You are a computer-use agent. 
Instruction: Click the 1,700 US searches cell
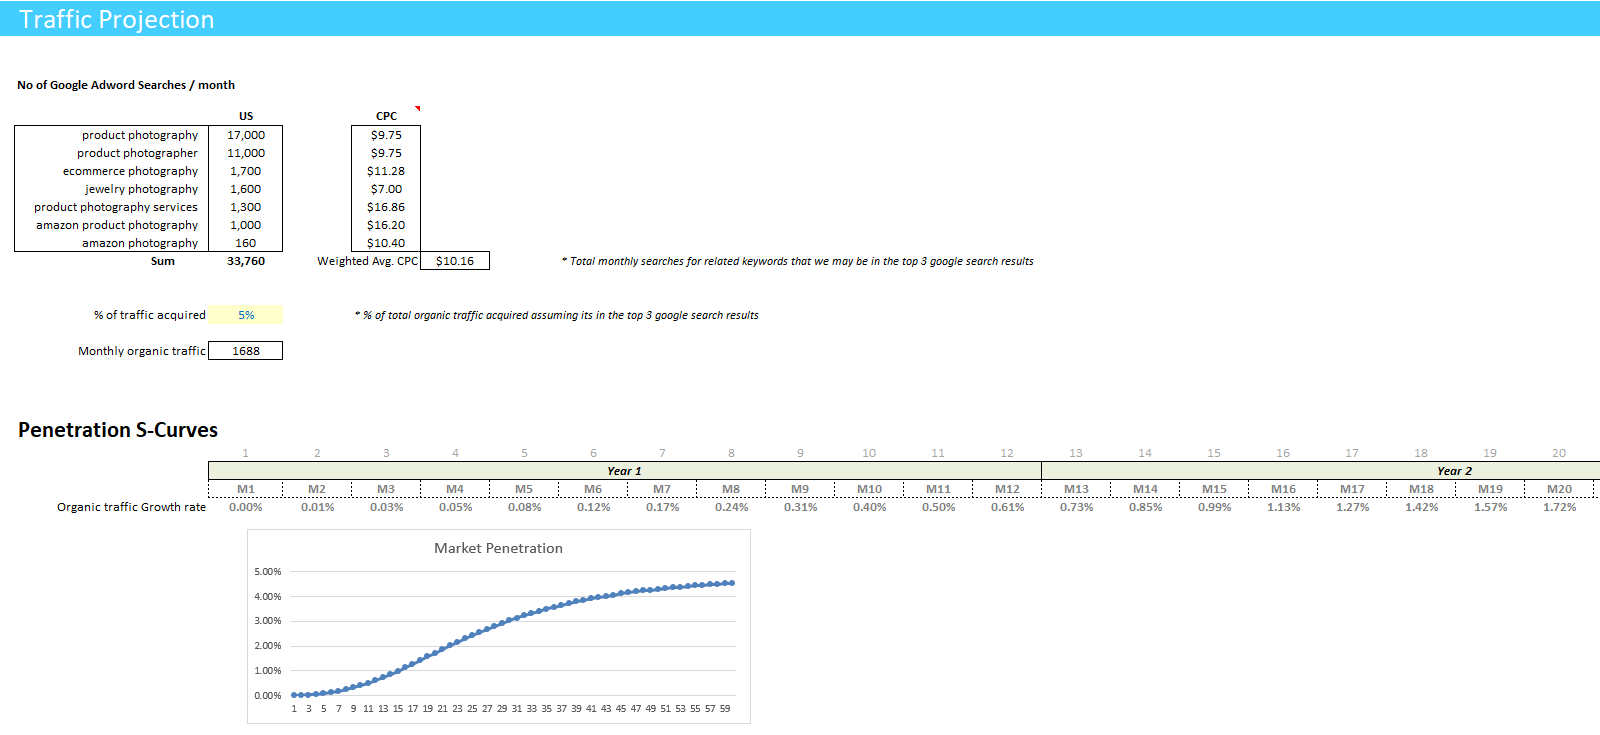(x=246, y=171)
